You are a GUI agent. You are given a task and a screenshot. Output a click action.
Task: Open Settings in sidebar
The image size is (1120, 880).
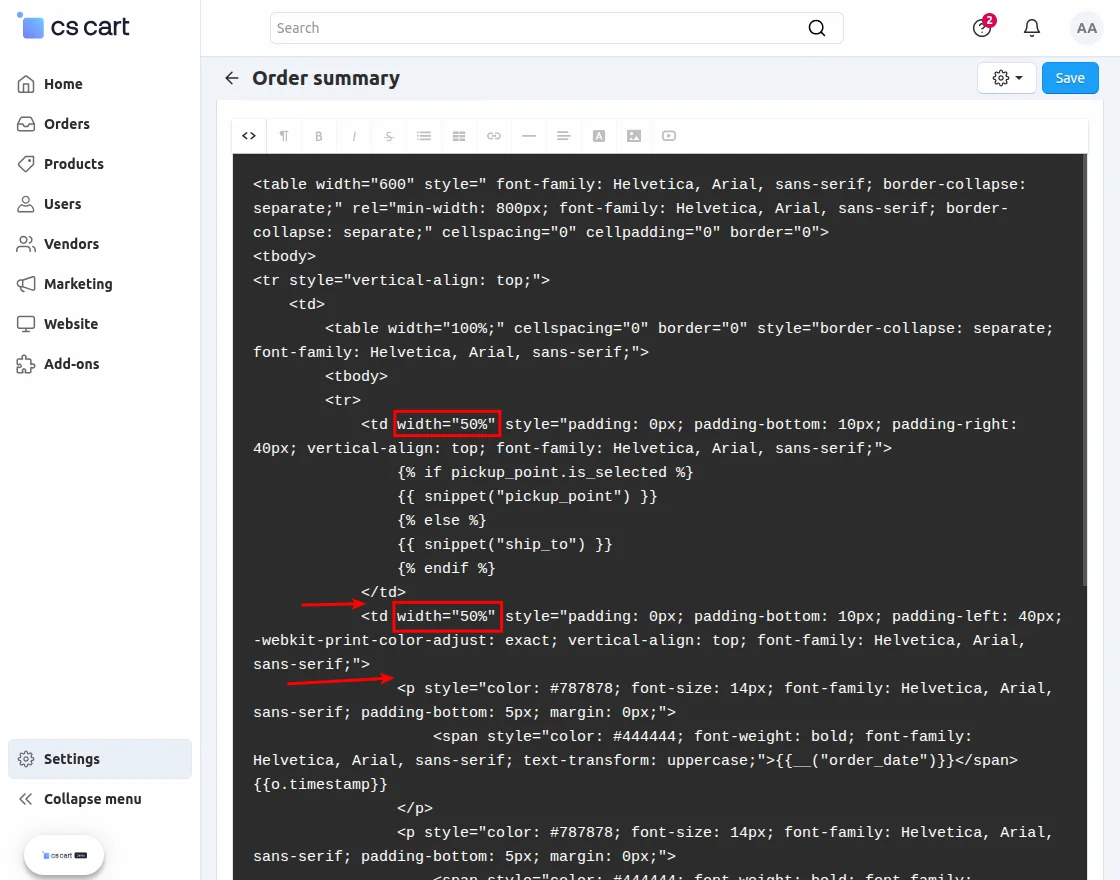click(100, 759)
